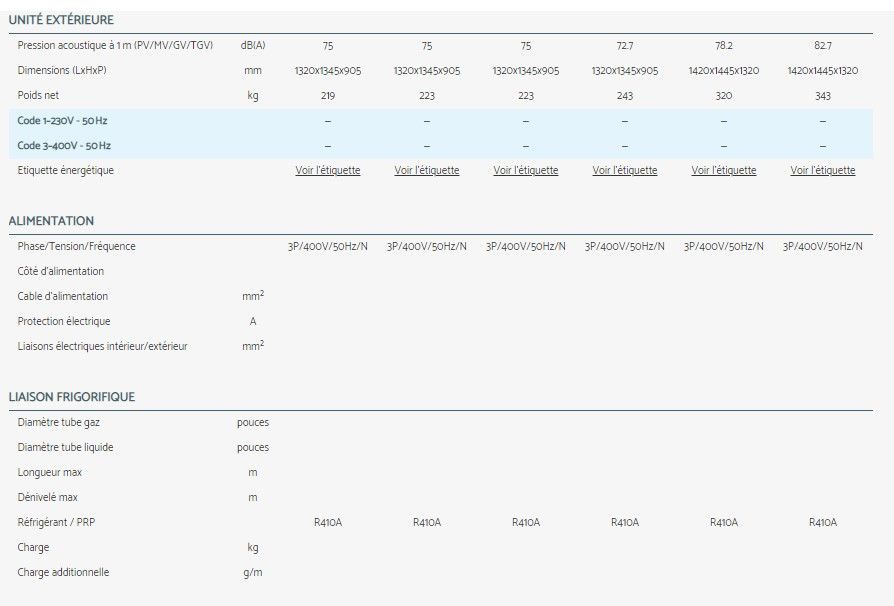The width and height of the screenshot is (894, 606).
Task: Open the Voir l'étiquette link in the 343 kg column
Action: (822, 171)
